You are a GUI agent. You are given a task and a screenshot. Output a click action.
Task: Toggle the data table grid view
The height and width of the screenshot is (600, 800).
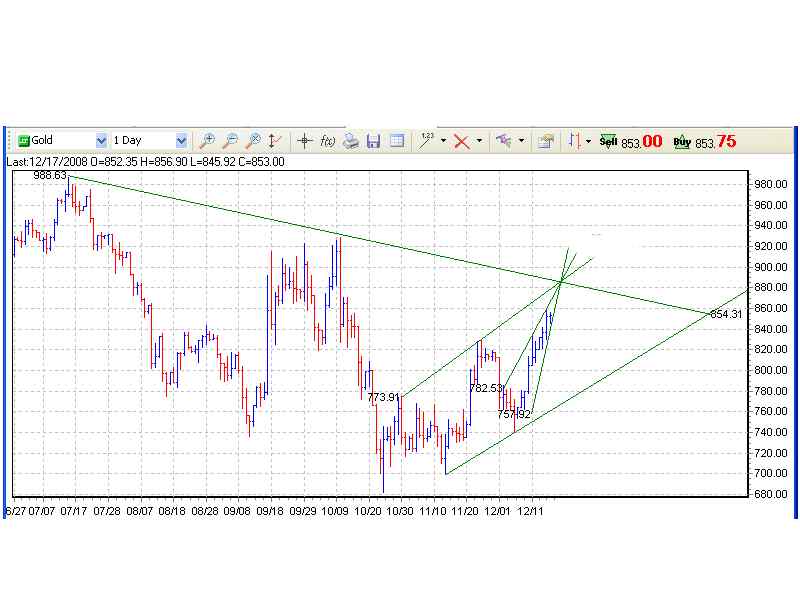pyautogui.click(x=396, y=141)
